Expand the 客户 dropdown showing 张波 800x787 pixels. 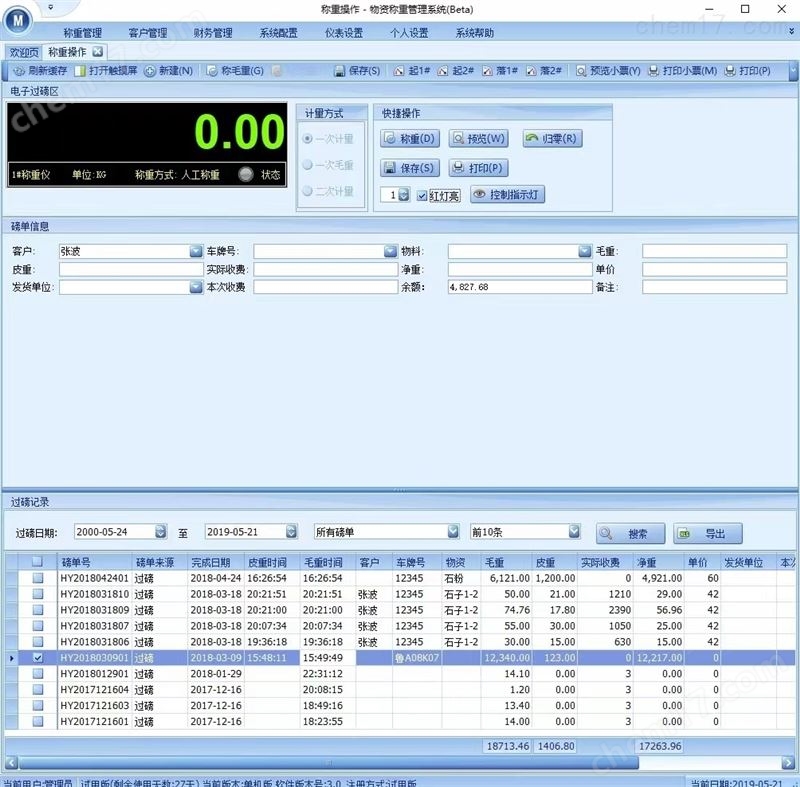pyautogui.click(x=196, y=252)
